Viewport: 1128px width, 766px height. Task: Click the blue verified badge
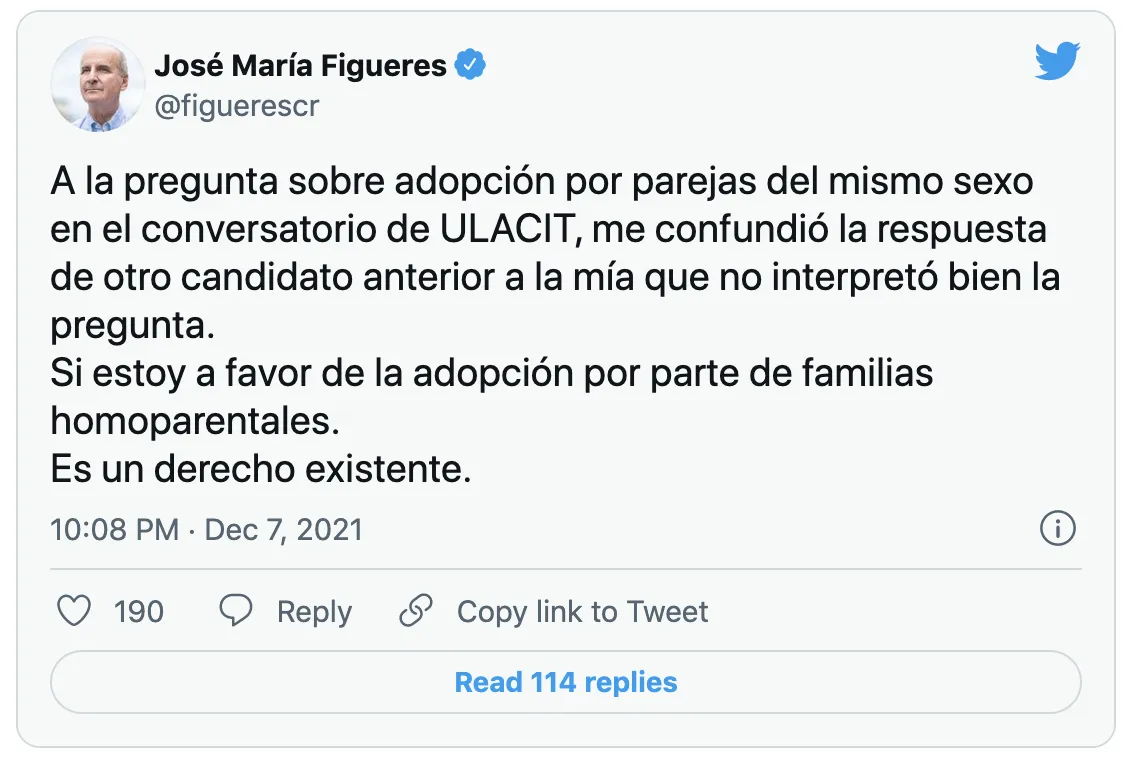pyautogui.click(x=471, y=66)
